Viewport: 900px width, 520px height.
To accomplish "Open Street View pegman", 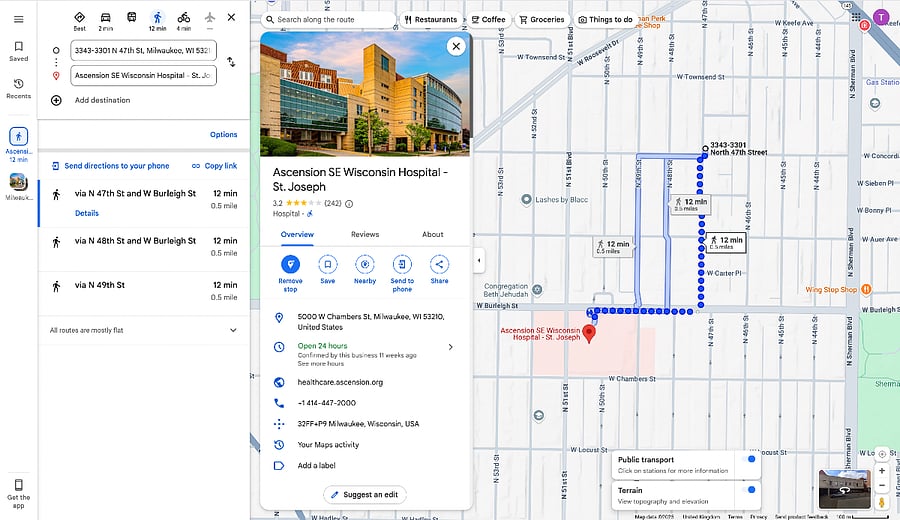I will coord(882,502).
